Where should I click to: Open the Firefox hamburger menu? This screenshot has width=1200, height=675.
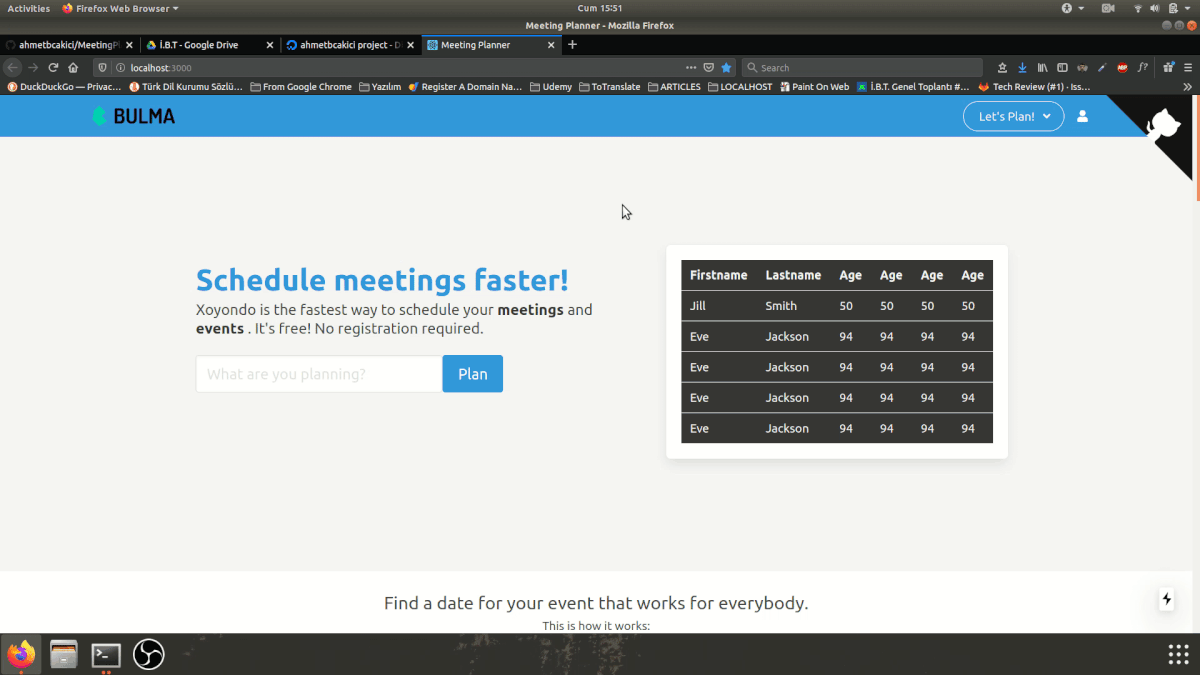pyautogui.click(x=1188, y=68)
